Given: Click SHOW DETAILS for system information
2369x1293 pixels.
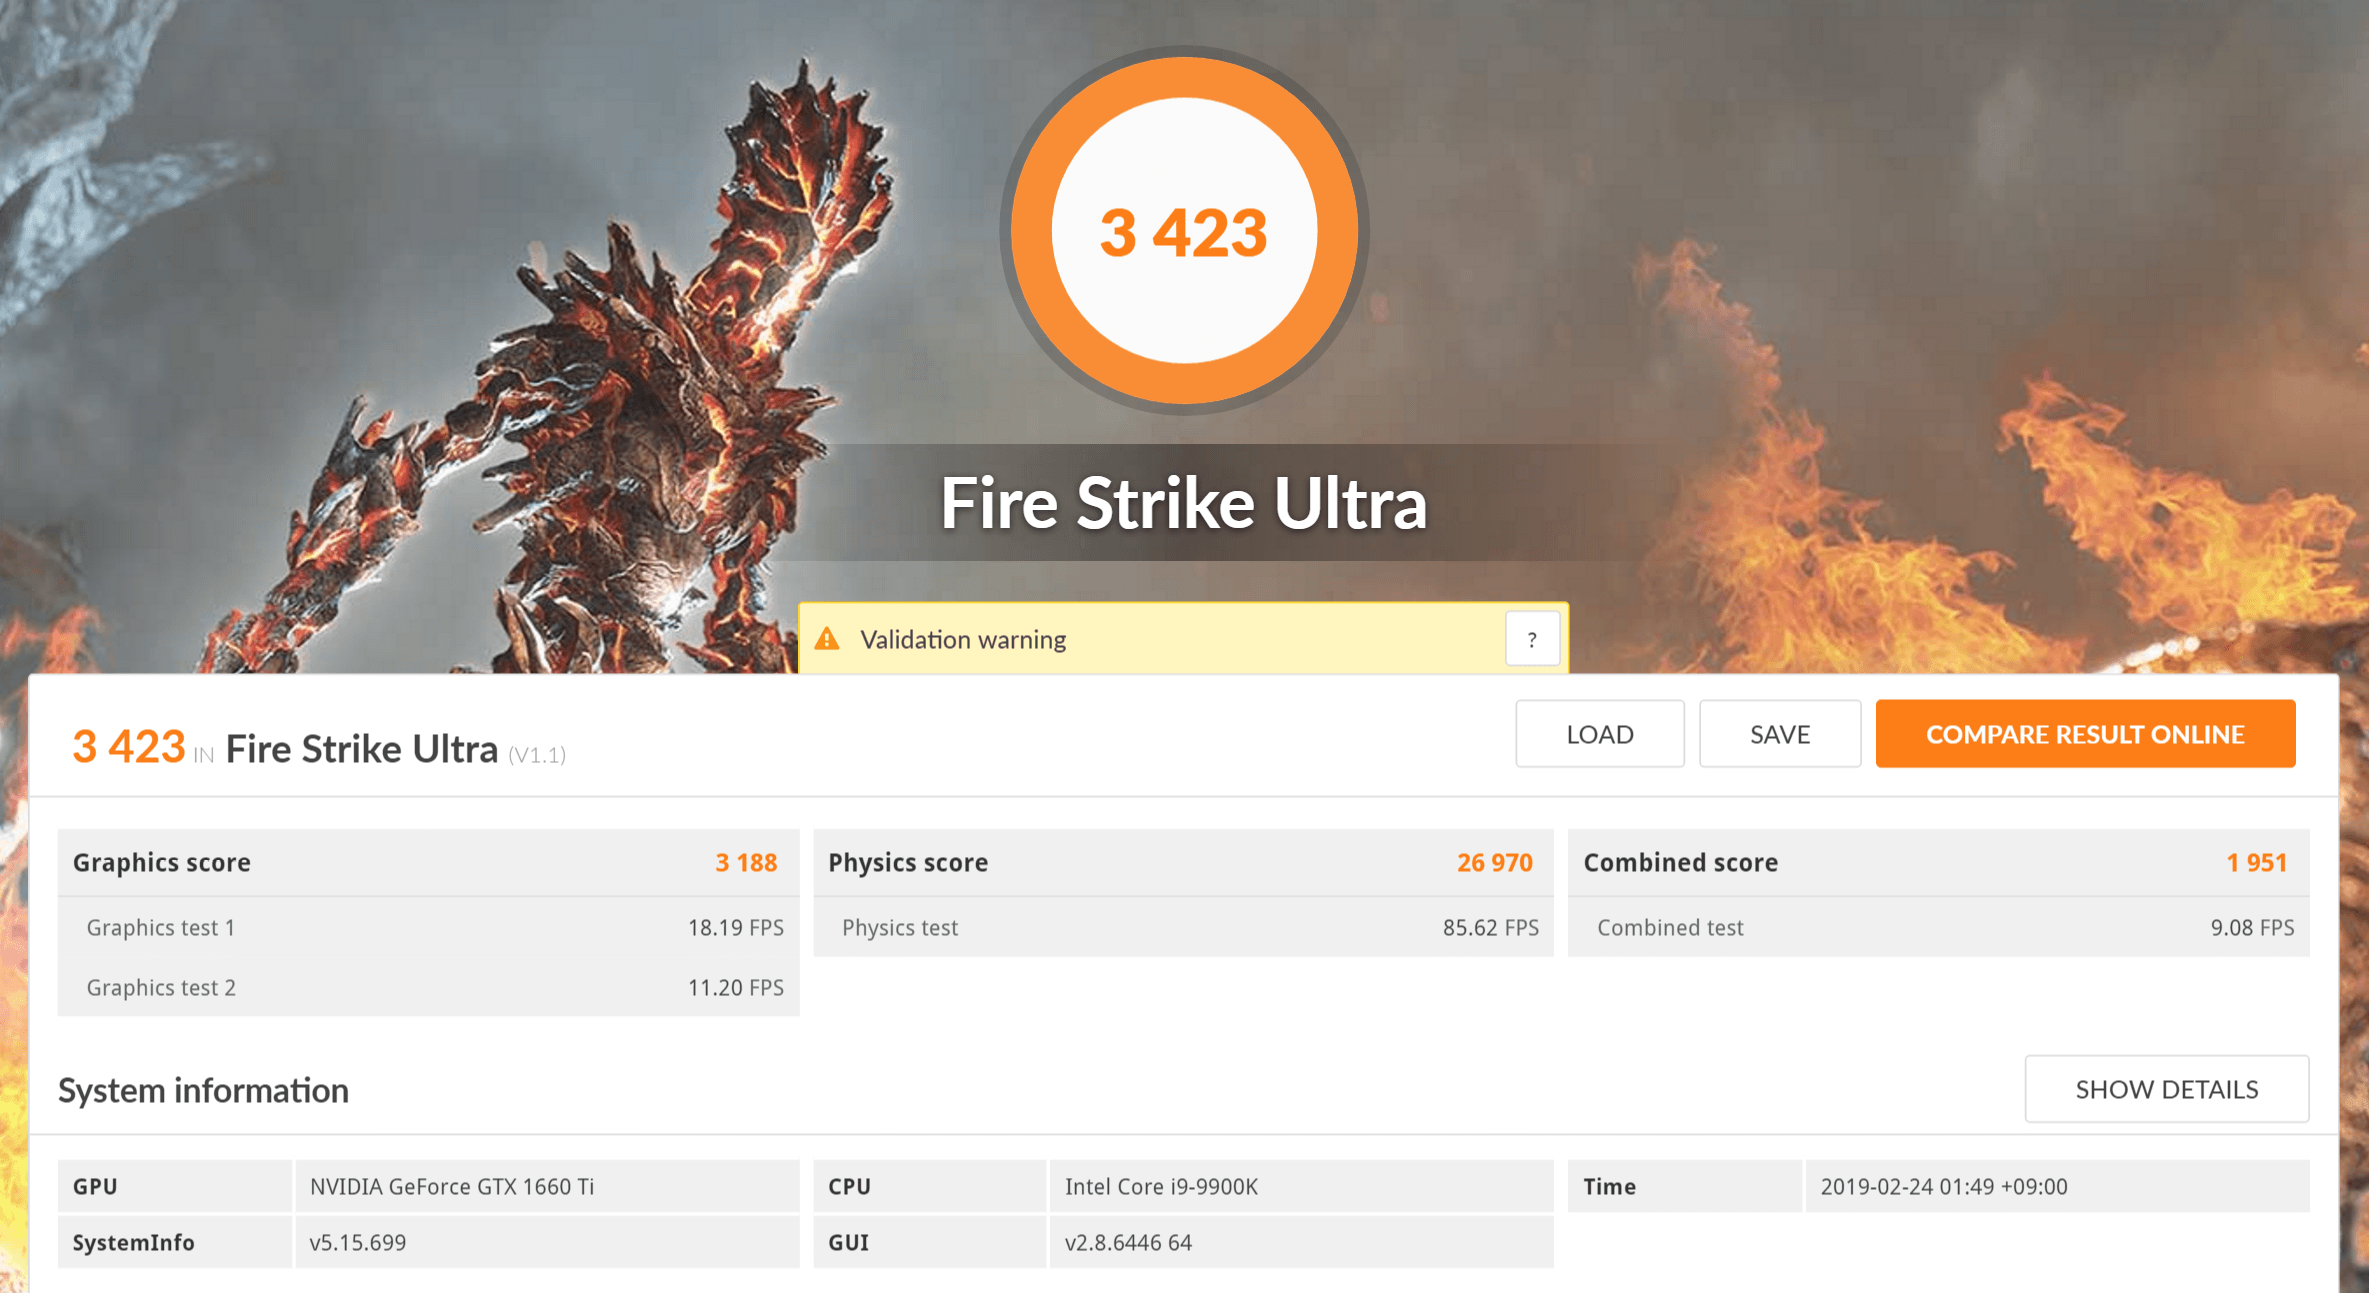Looking at the screenshot, I should 2167,1089.
